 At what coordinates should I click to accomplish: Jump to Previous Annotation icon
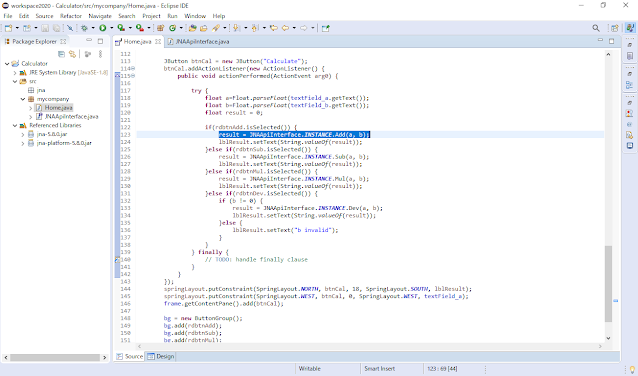click(255, 28)
